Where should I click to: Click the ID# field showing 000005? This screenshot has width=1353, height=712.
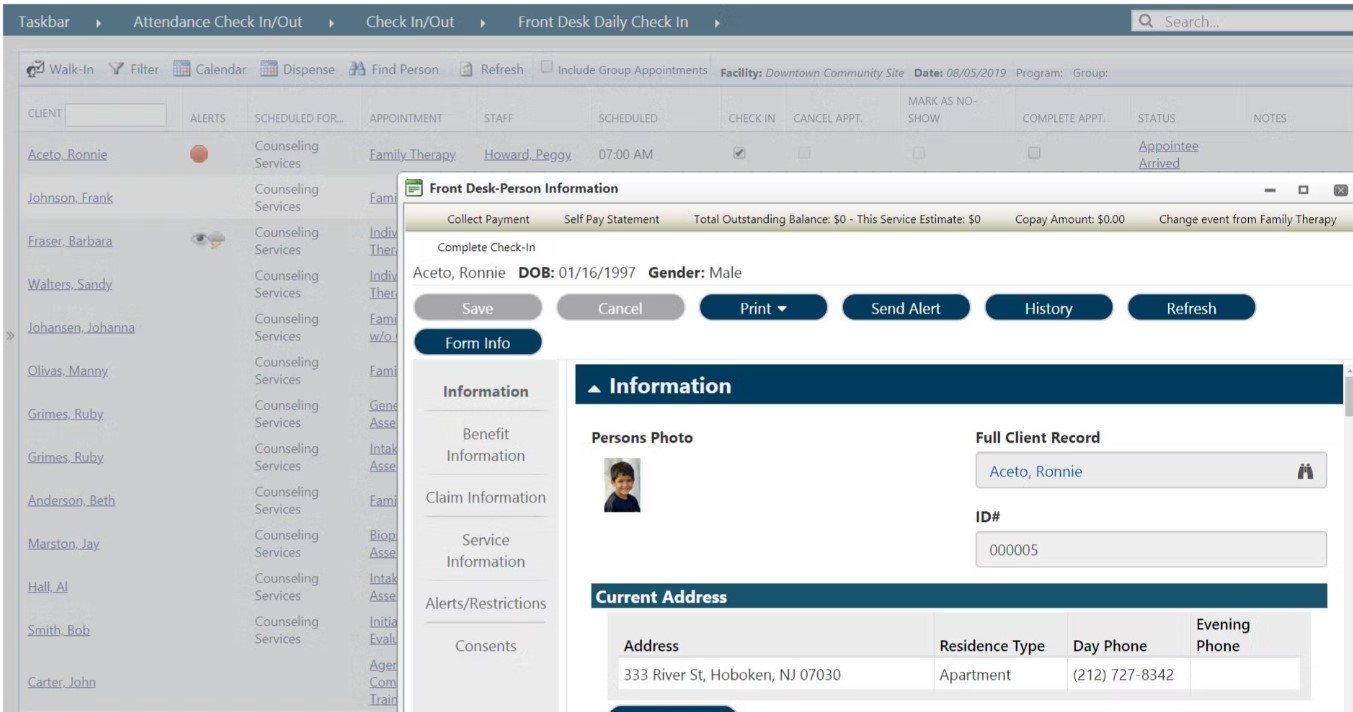[1151, 549]
